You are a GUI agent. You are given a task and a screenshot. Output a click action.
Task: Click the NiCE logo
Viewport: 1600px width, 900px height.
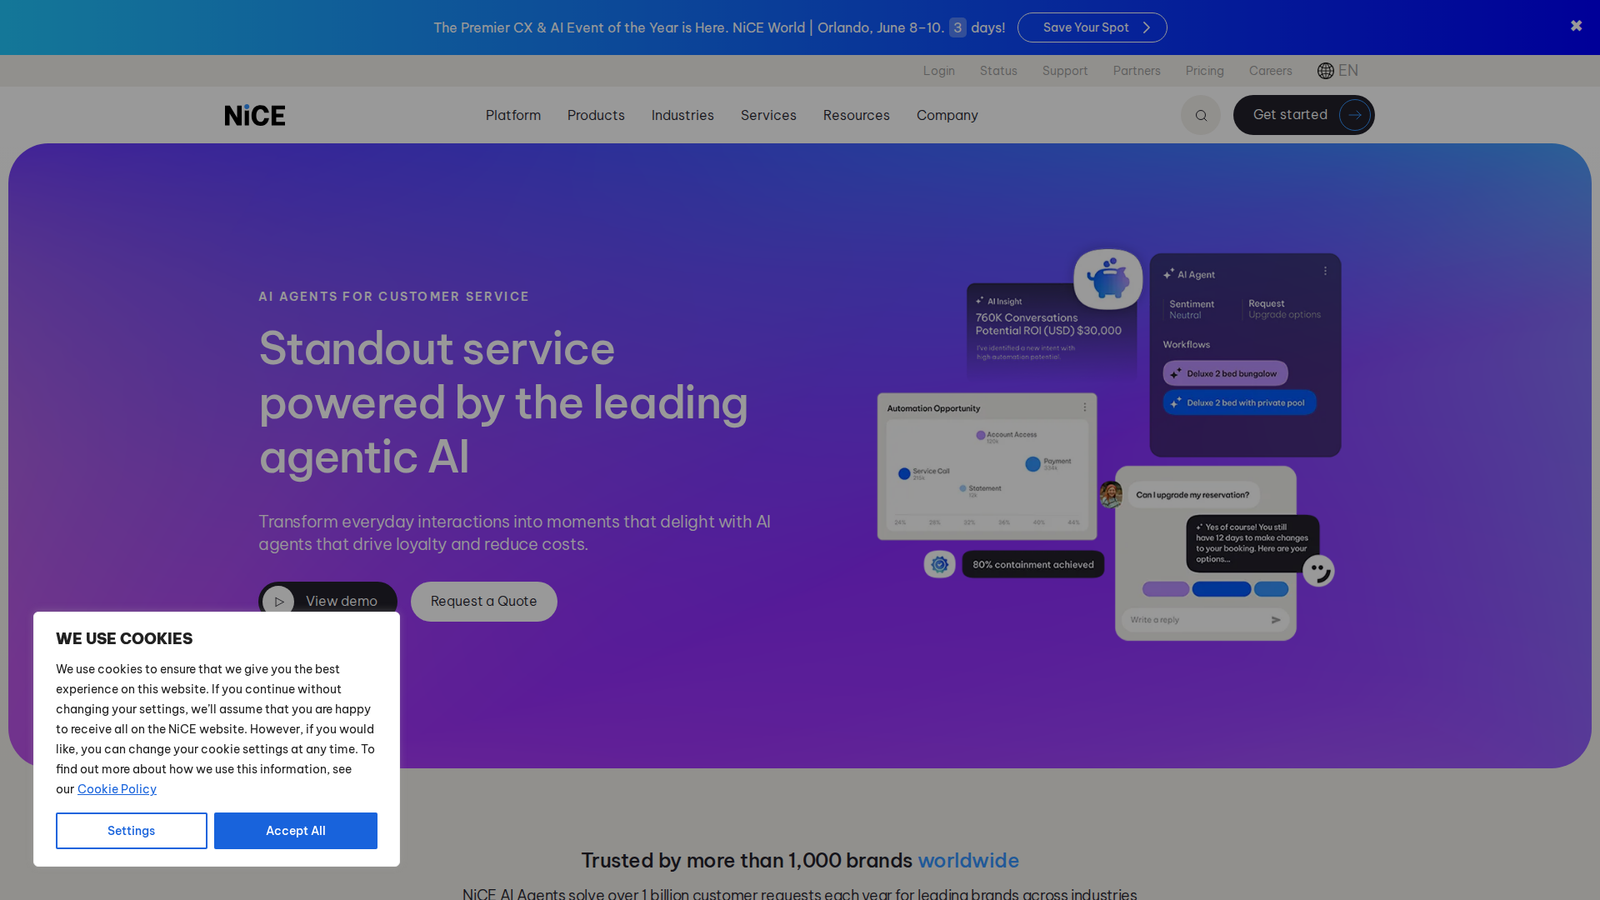(255, 115)
